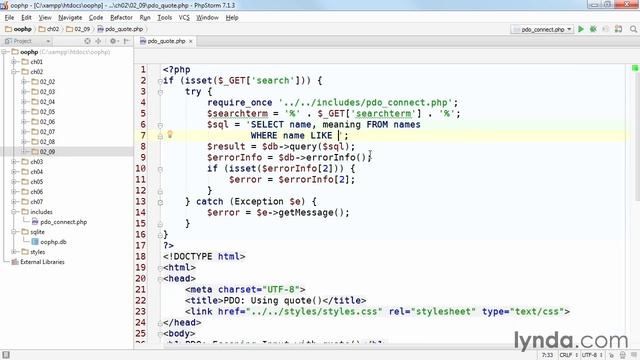This screenshot has height=360, width=640.
Task: Open the Window menu
Action: tap(207, 18)
